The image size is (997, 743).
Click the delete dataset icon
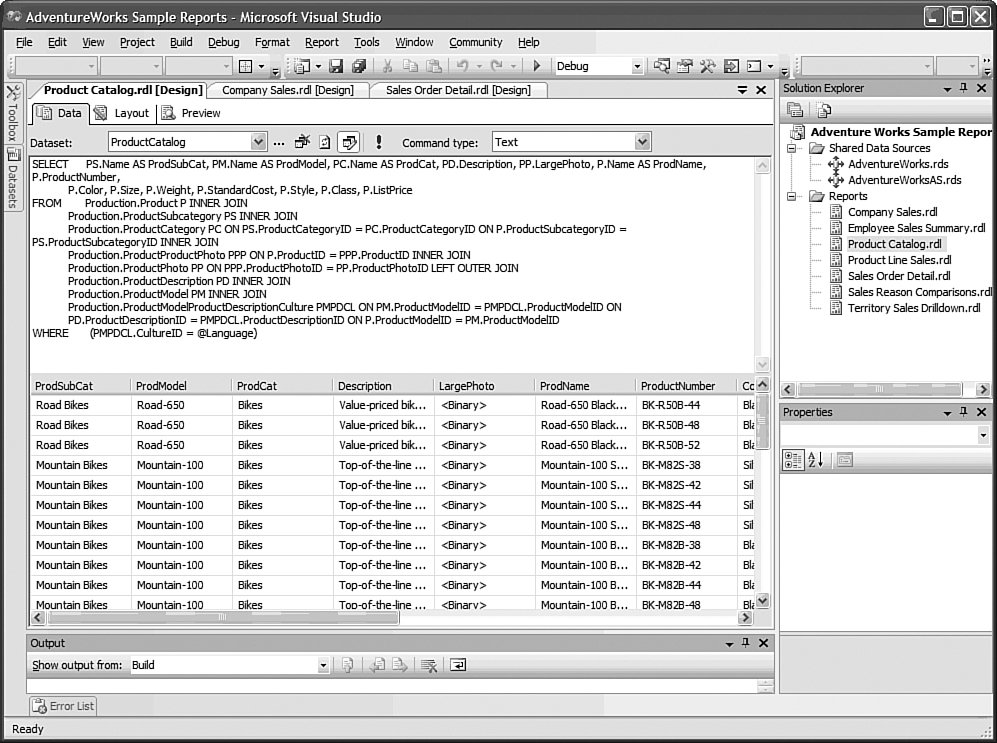(x=302, y=142)
